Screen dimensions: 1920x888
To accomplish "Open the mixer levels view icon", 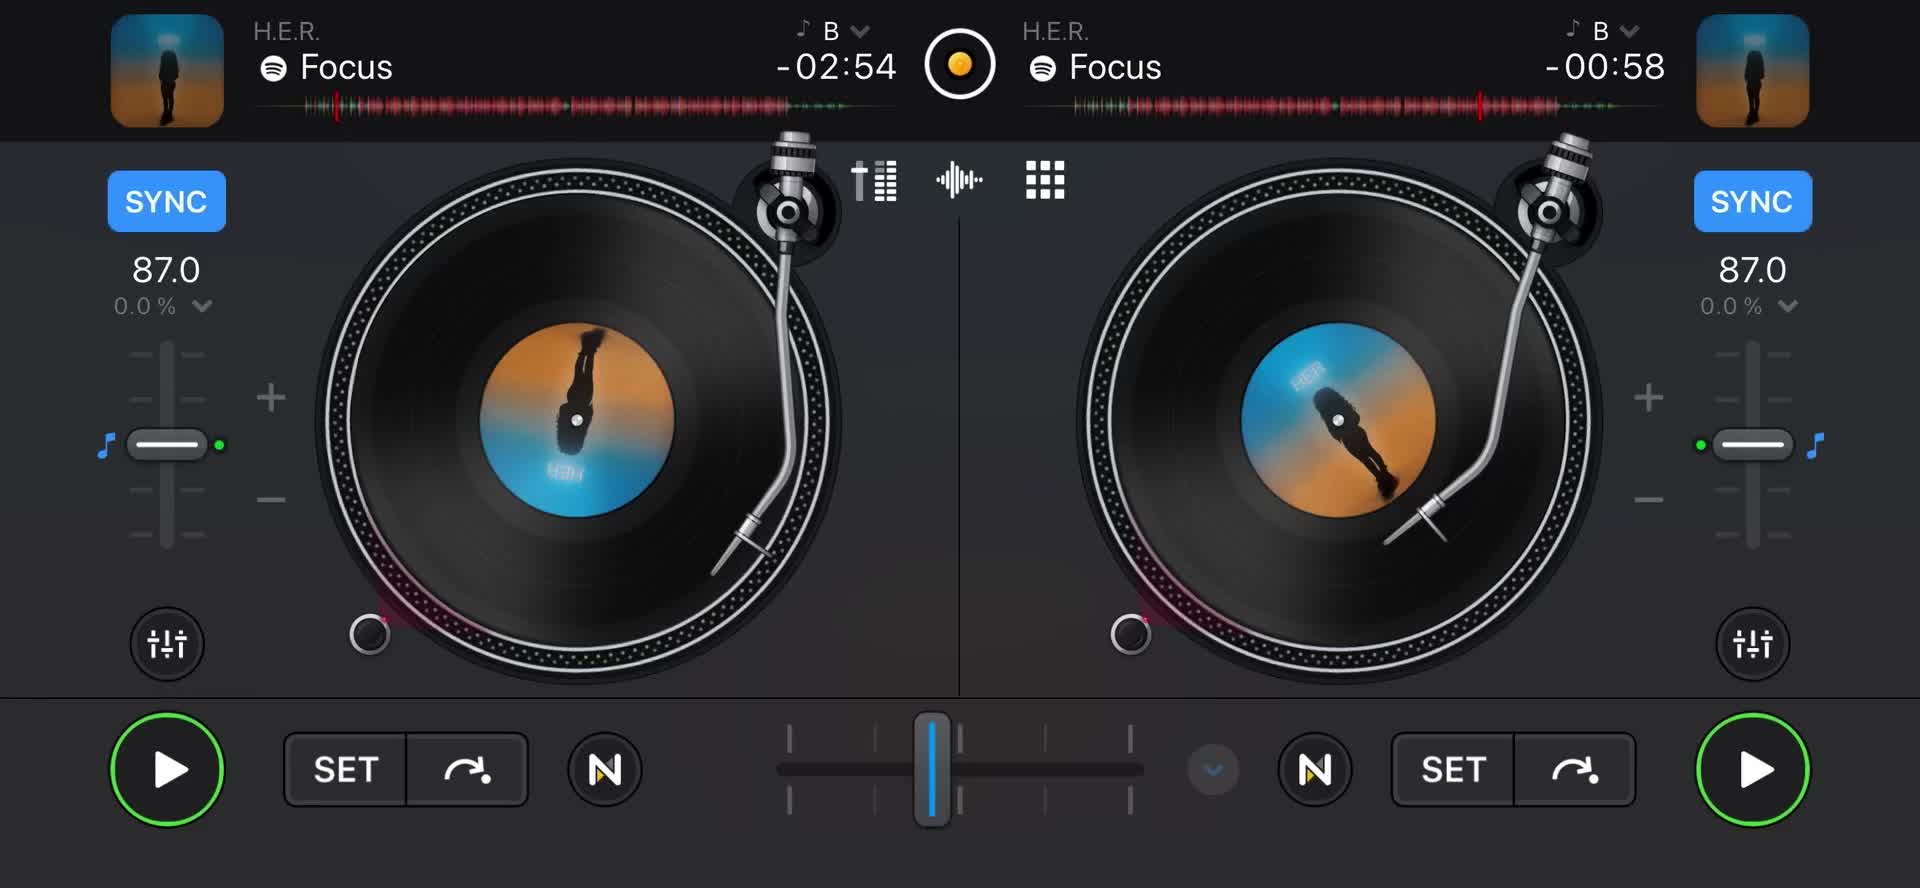I will point(874,181).
